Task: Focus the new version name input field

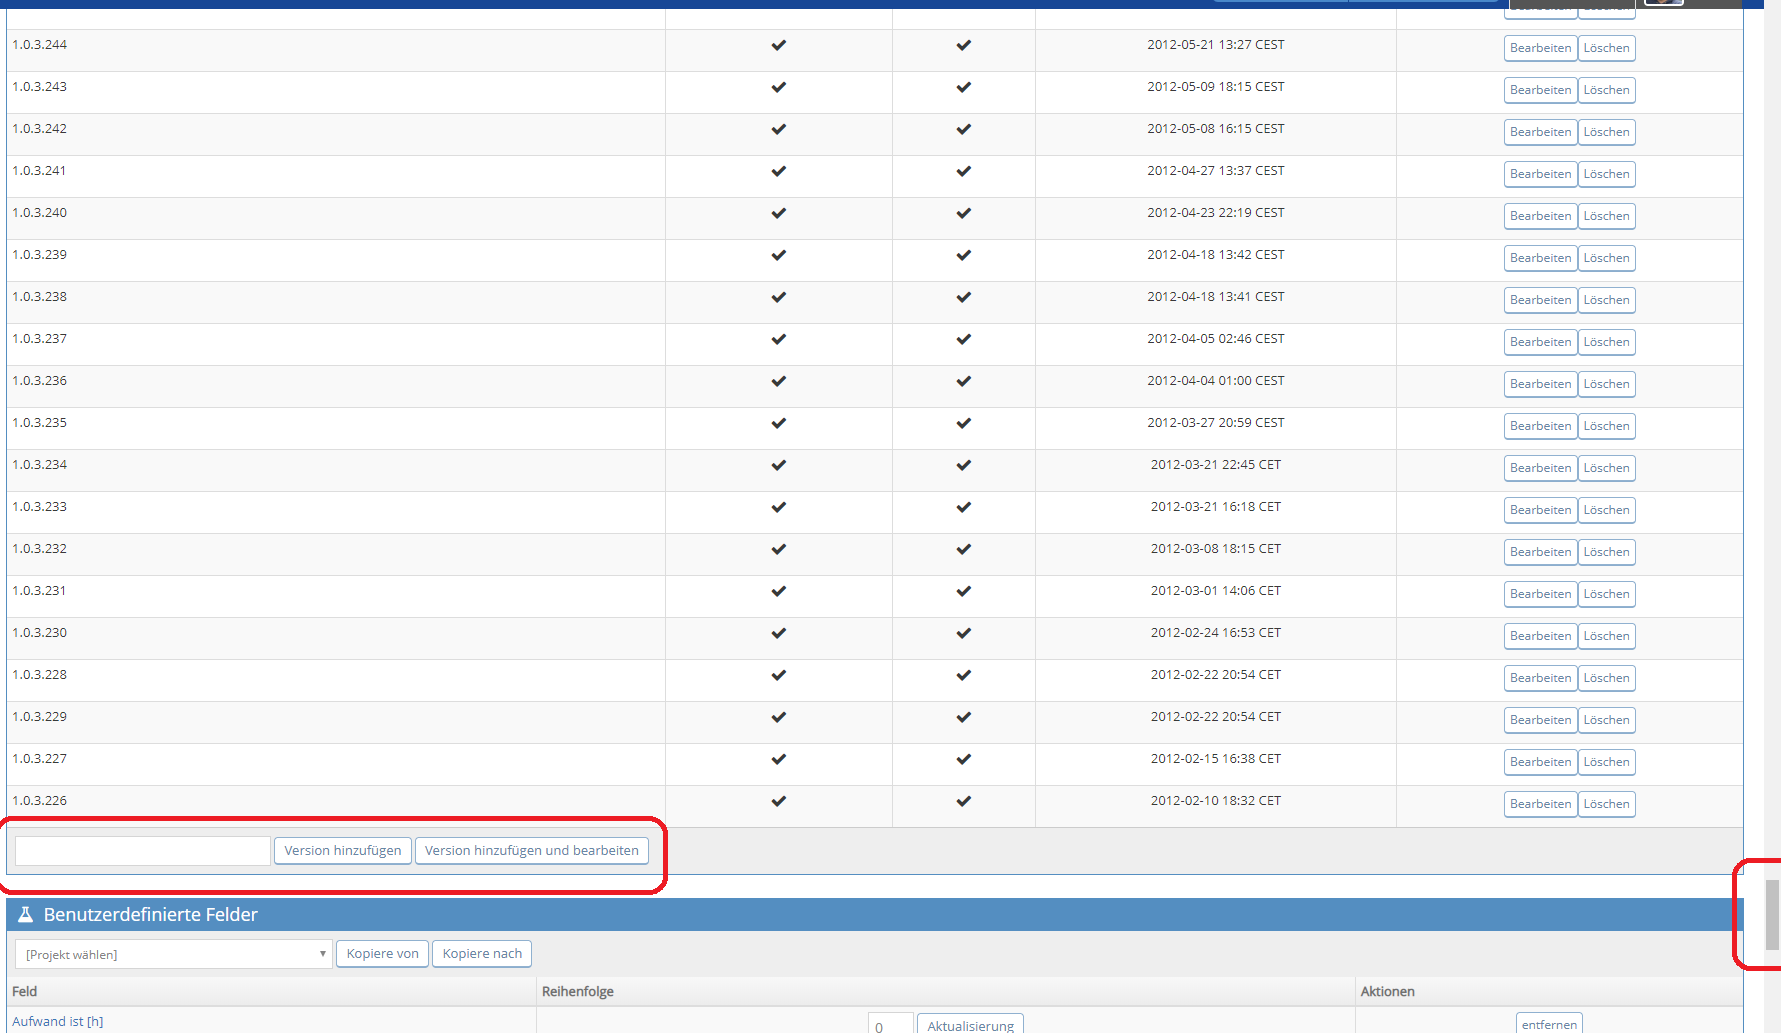Action: click(143, 851)
